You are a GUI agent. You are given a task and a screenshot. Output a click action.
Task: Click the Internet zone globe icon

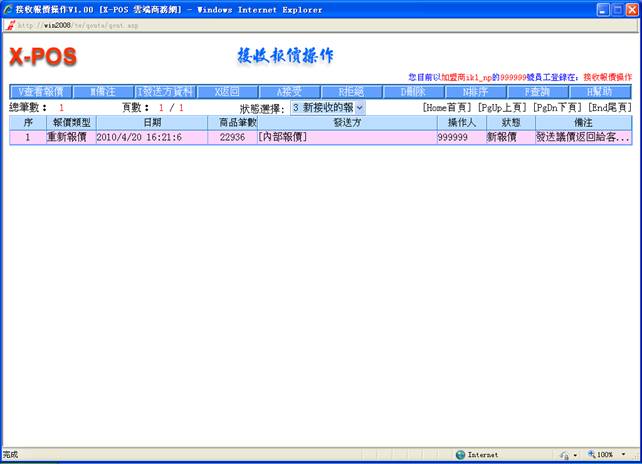[x=460, y=454]
